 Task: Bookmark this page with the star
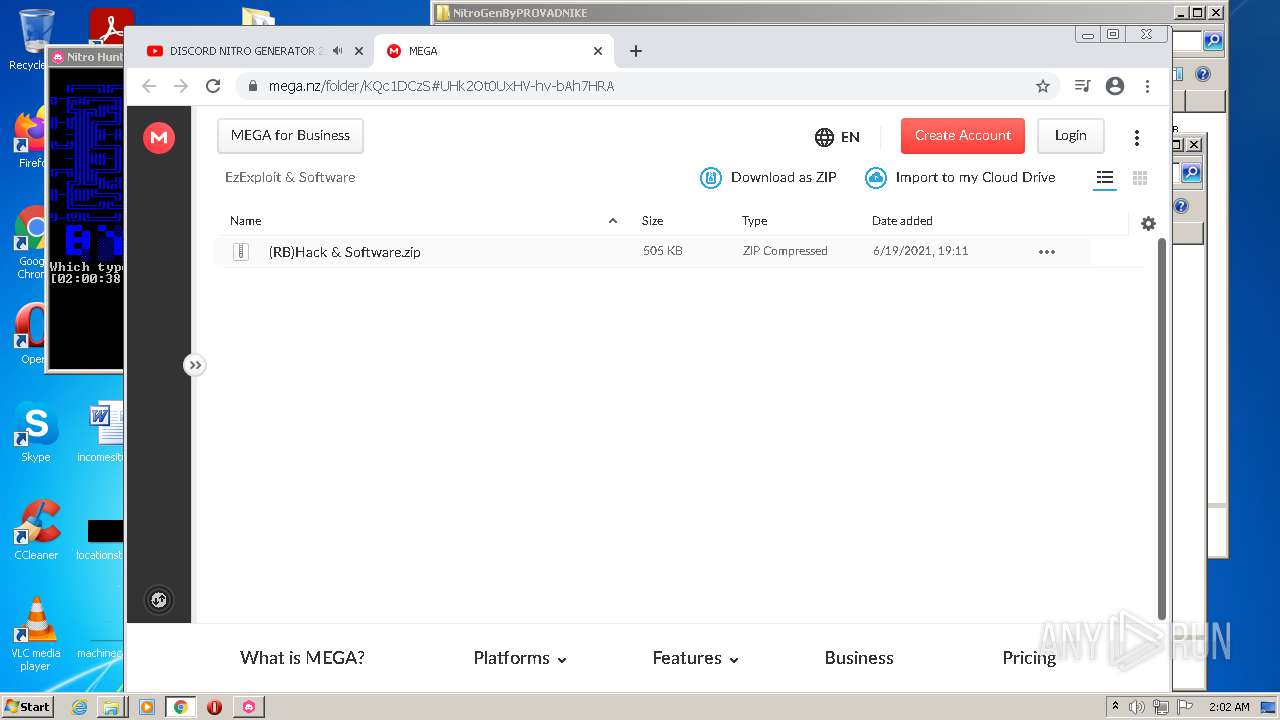click(x=1043, y=86)
